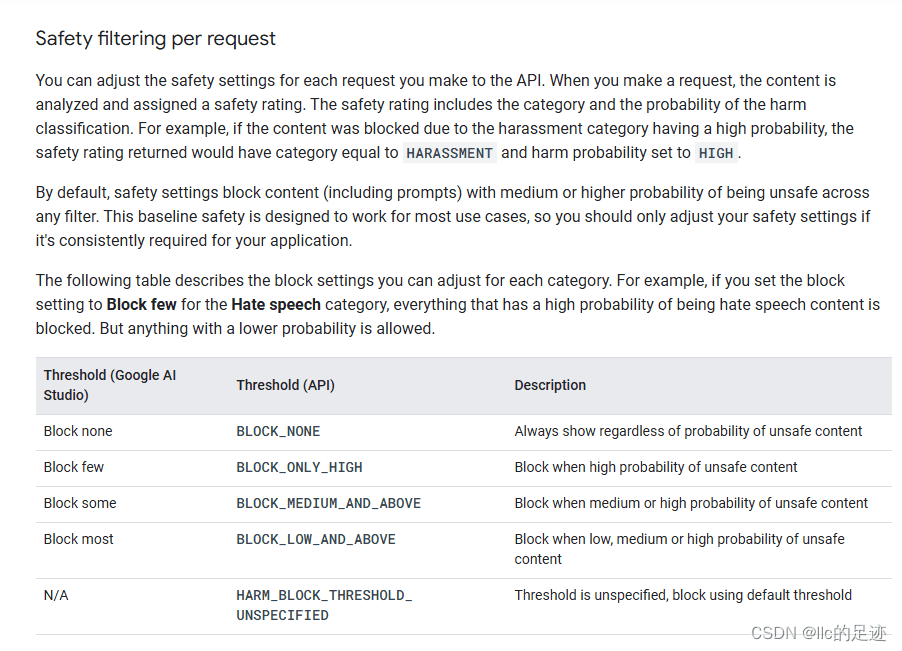Click the HIGH inline code label
Image resolution: width=902 pixels, height=651 pixels.
716,153
